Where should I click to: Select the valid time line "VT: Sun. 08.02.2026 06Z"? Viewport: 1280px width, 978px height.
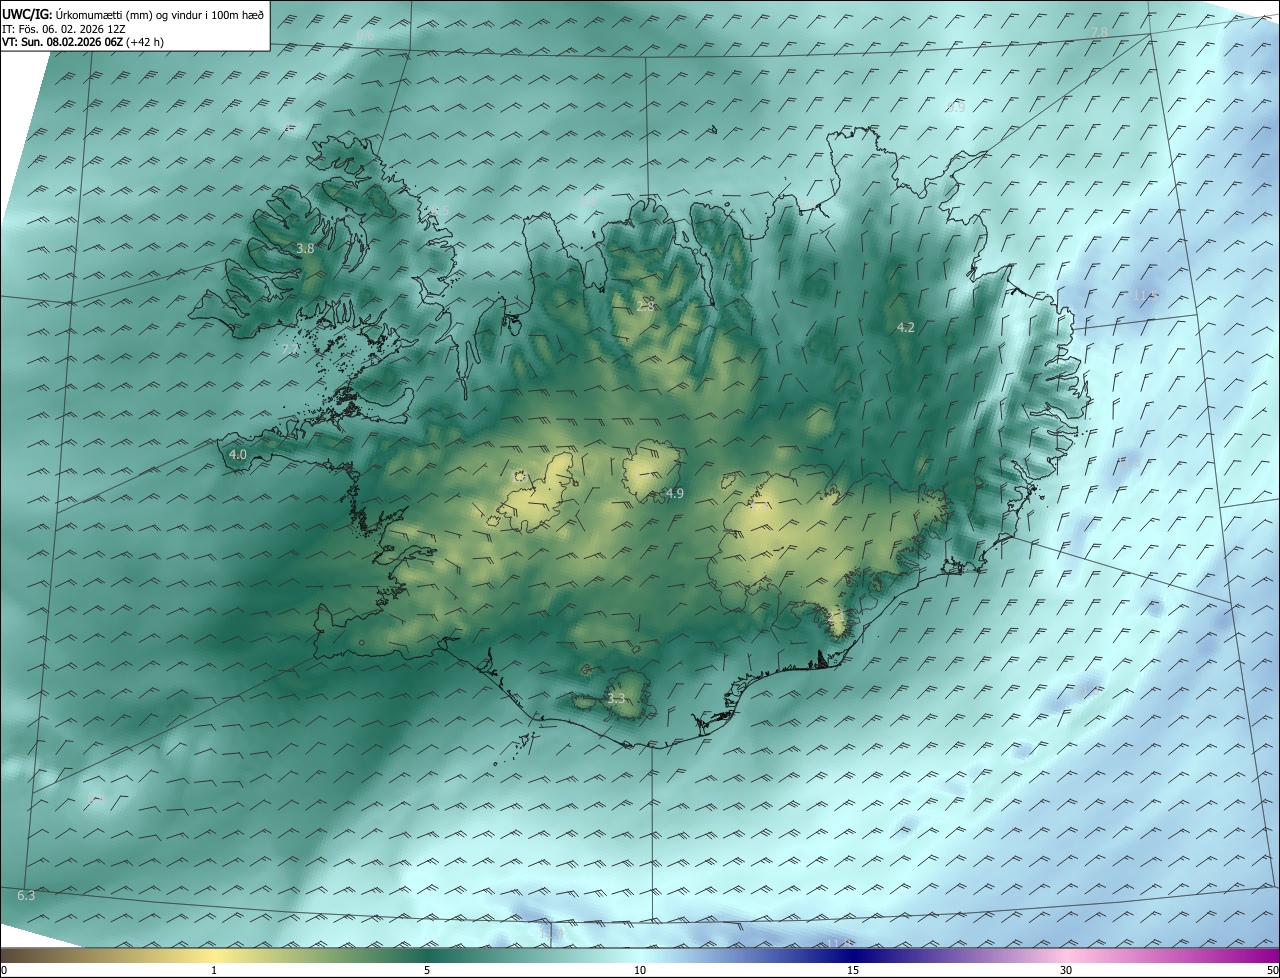(x=63, y=42)
